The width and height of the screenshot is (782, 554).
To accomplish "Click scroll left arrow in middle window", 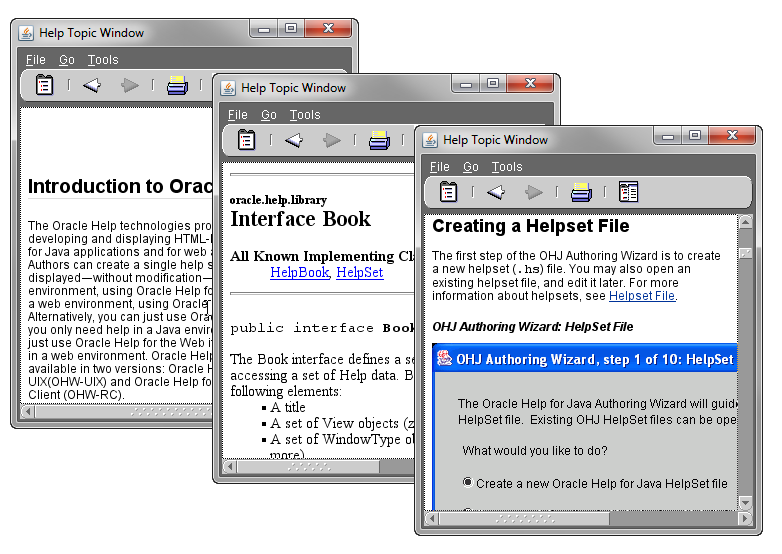I will (230, 467).
